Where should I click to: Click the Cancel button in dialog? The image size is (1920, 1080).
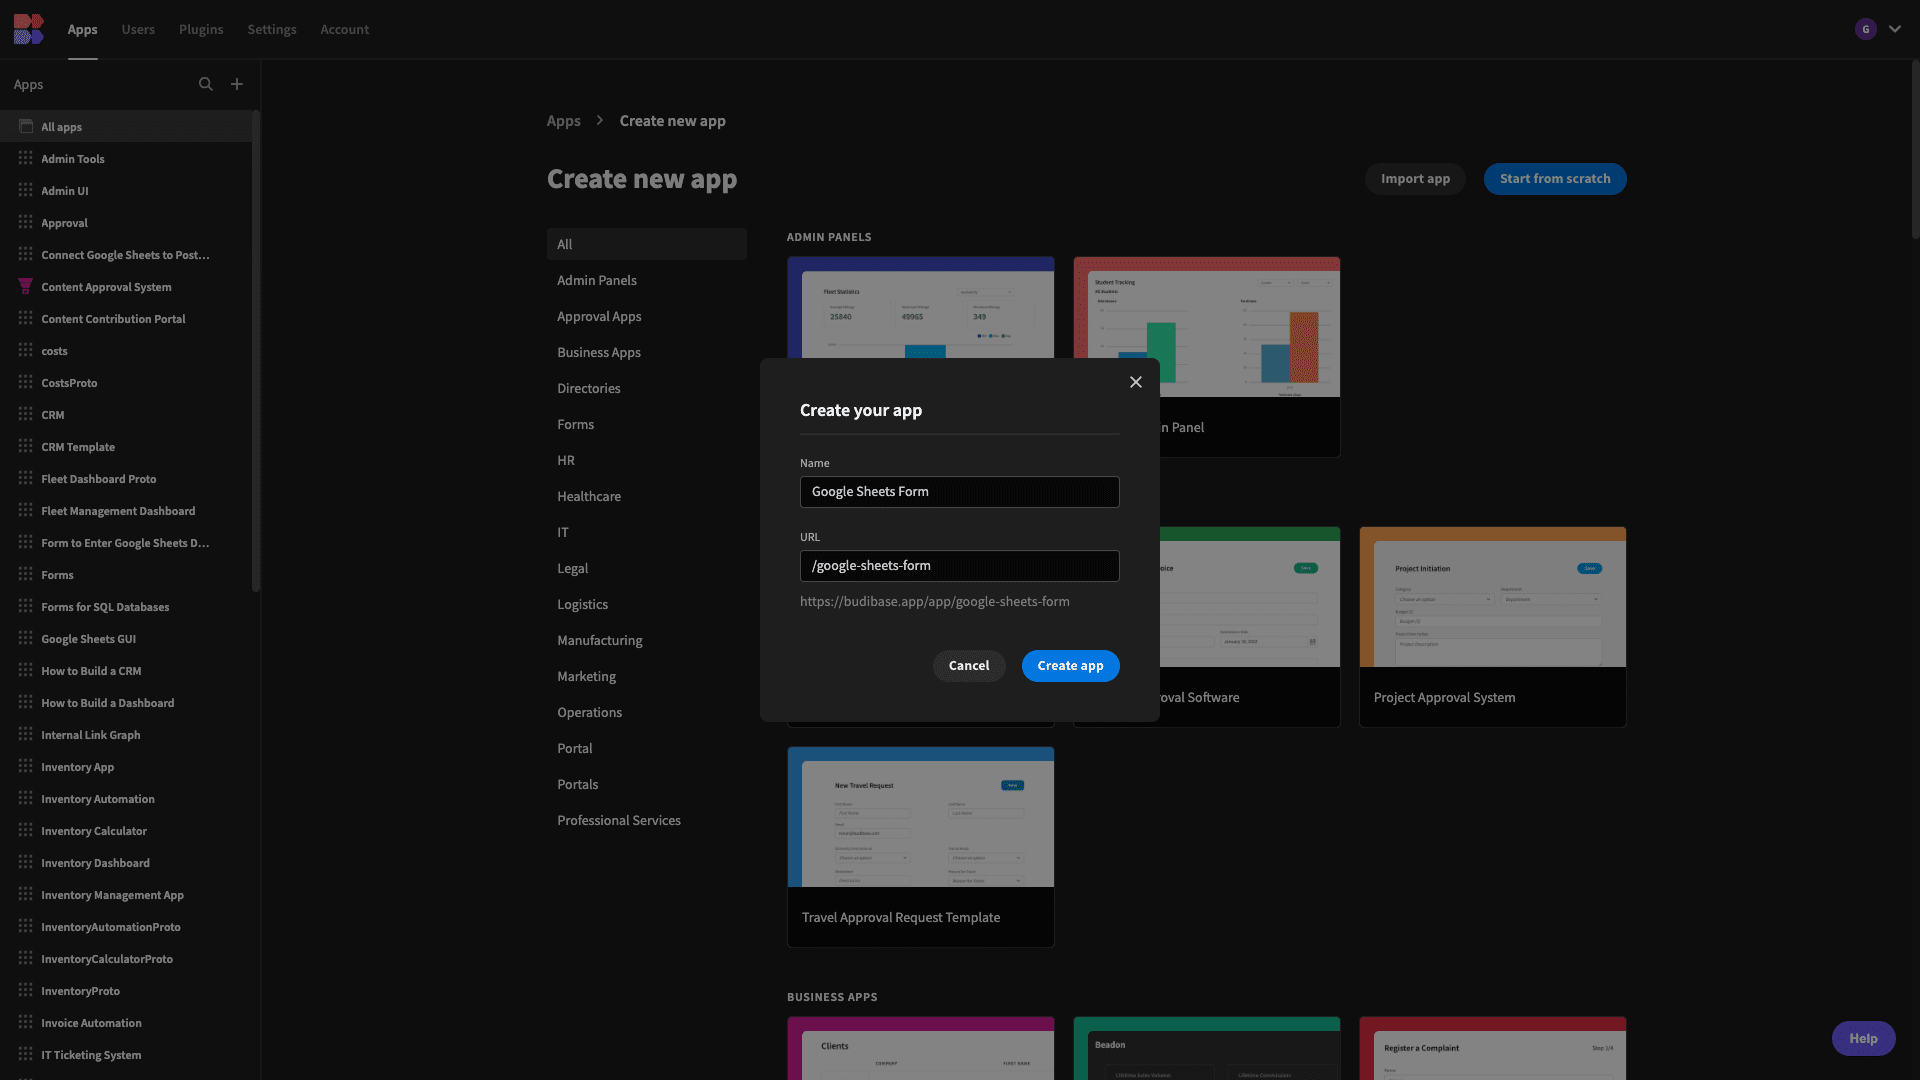[968, 665]
